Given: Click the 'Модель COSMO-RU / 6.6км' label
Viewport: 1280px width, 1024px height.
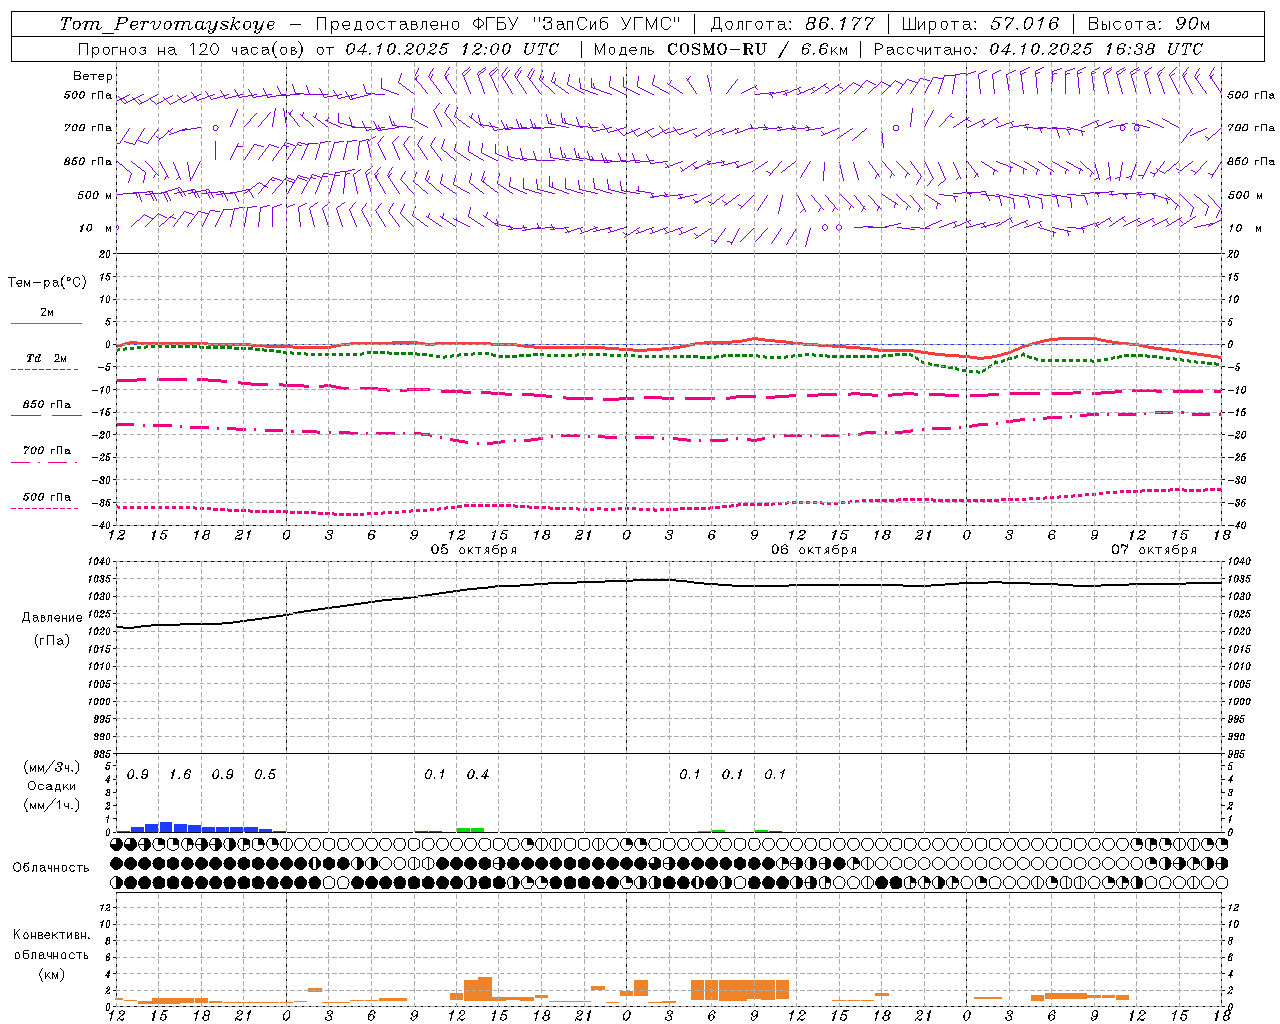Looking at the screenshot, I should (x=720, y=49).
